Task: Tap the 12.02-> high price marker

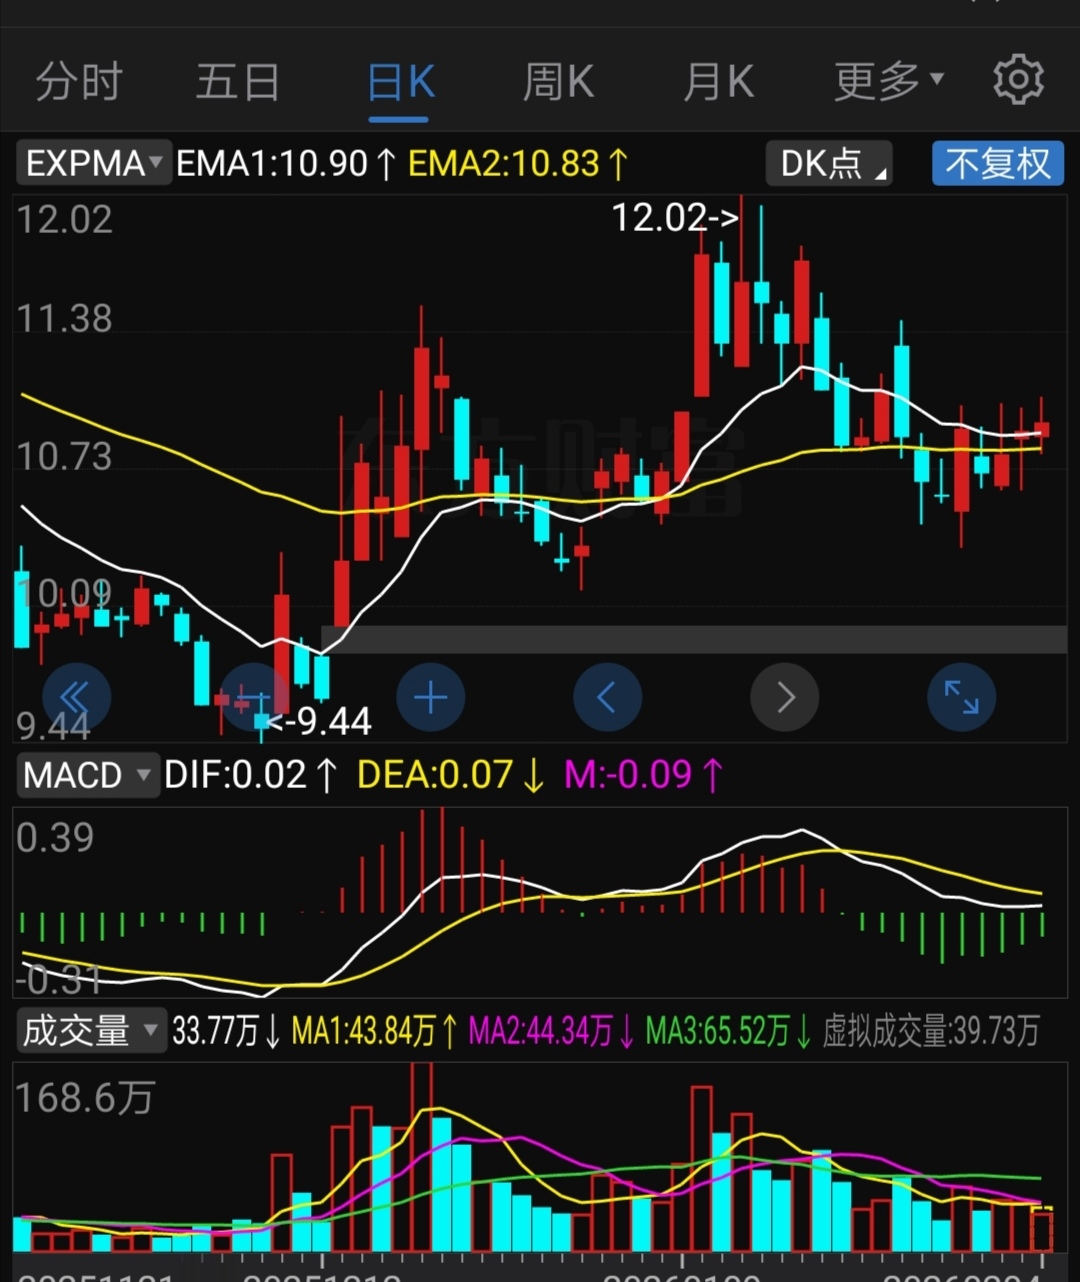Action: click(675, 217)
